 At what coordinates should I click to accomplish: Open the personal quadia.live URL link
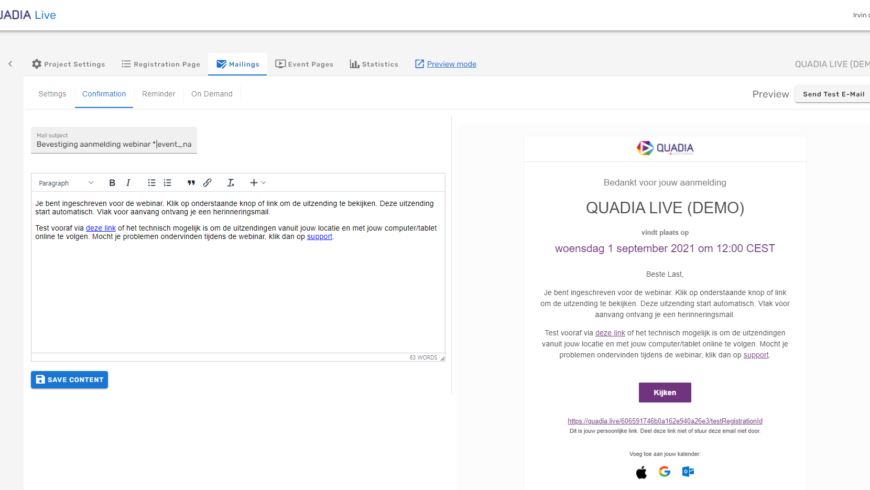pos(665,421)
